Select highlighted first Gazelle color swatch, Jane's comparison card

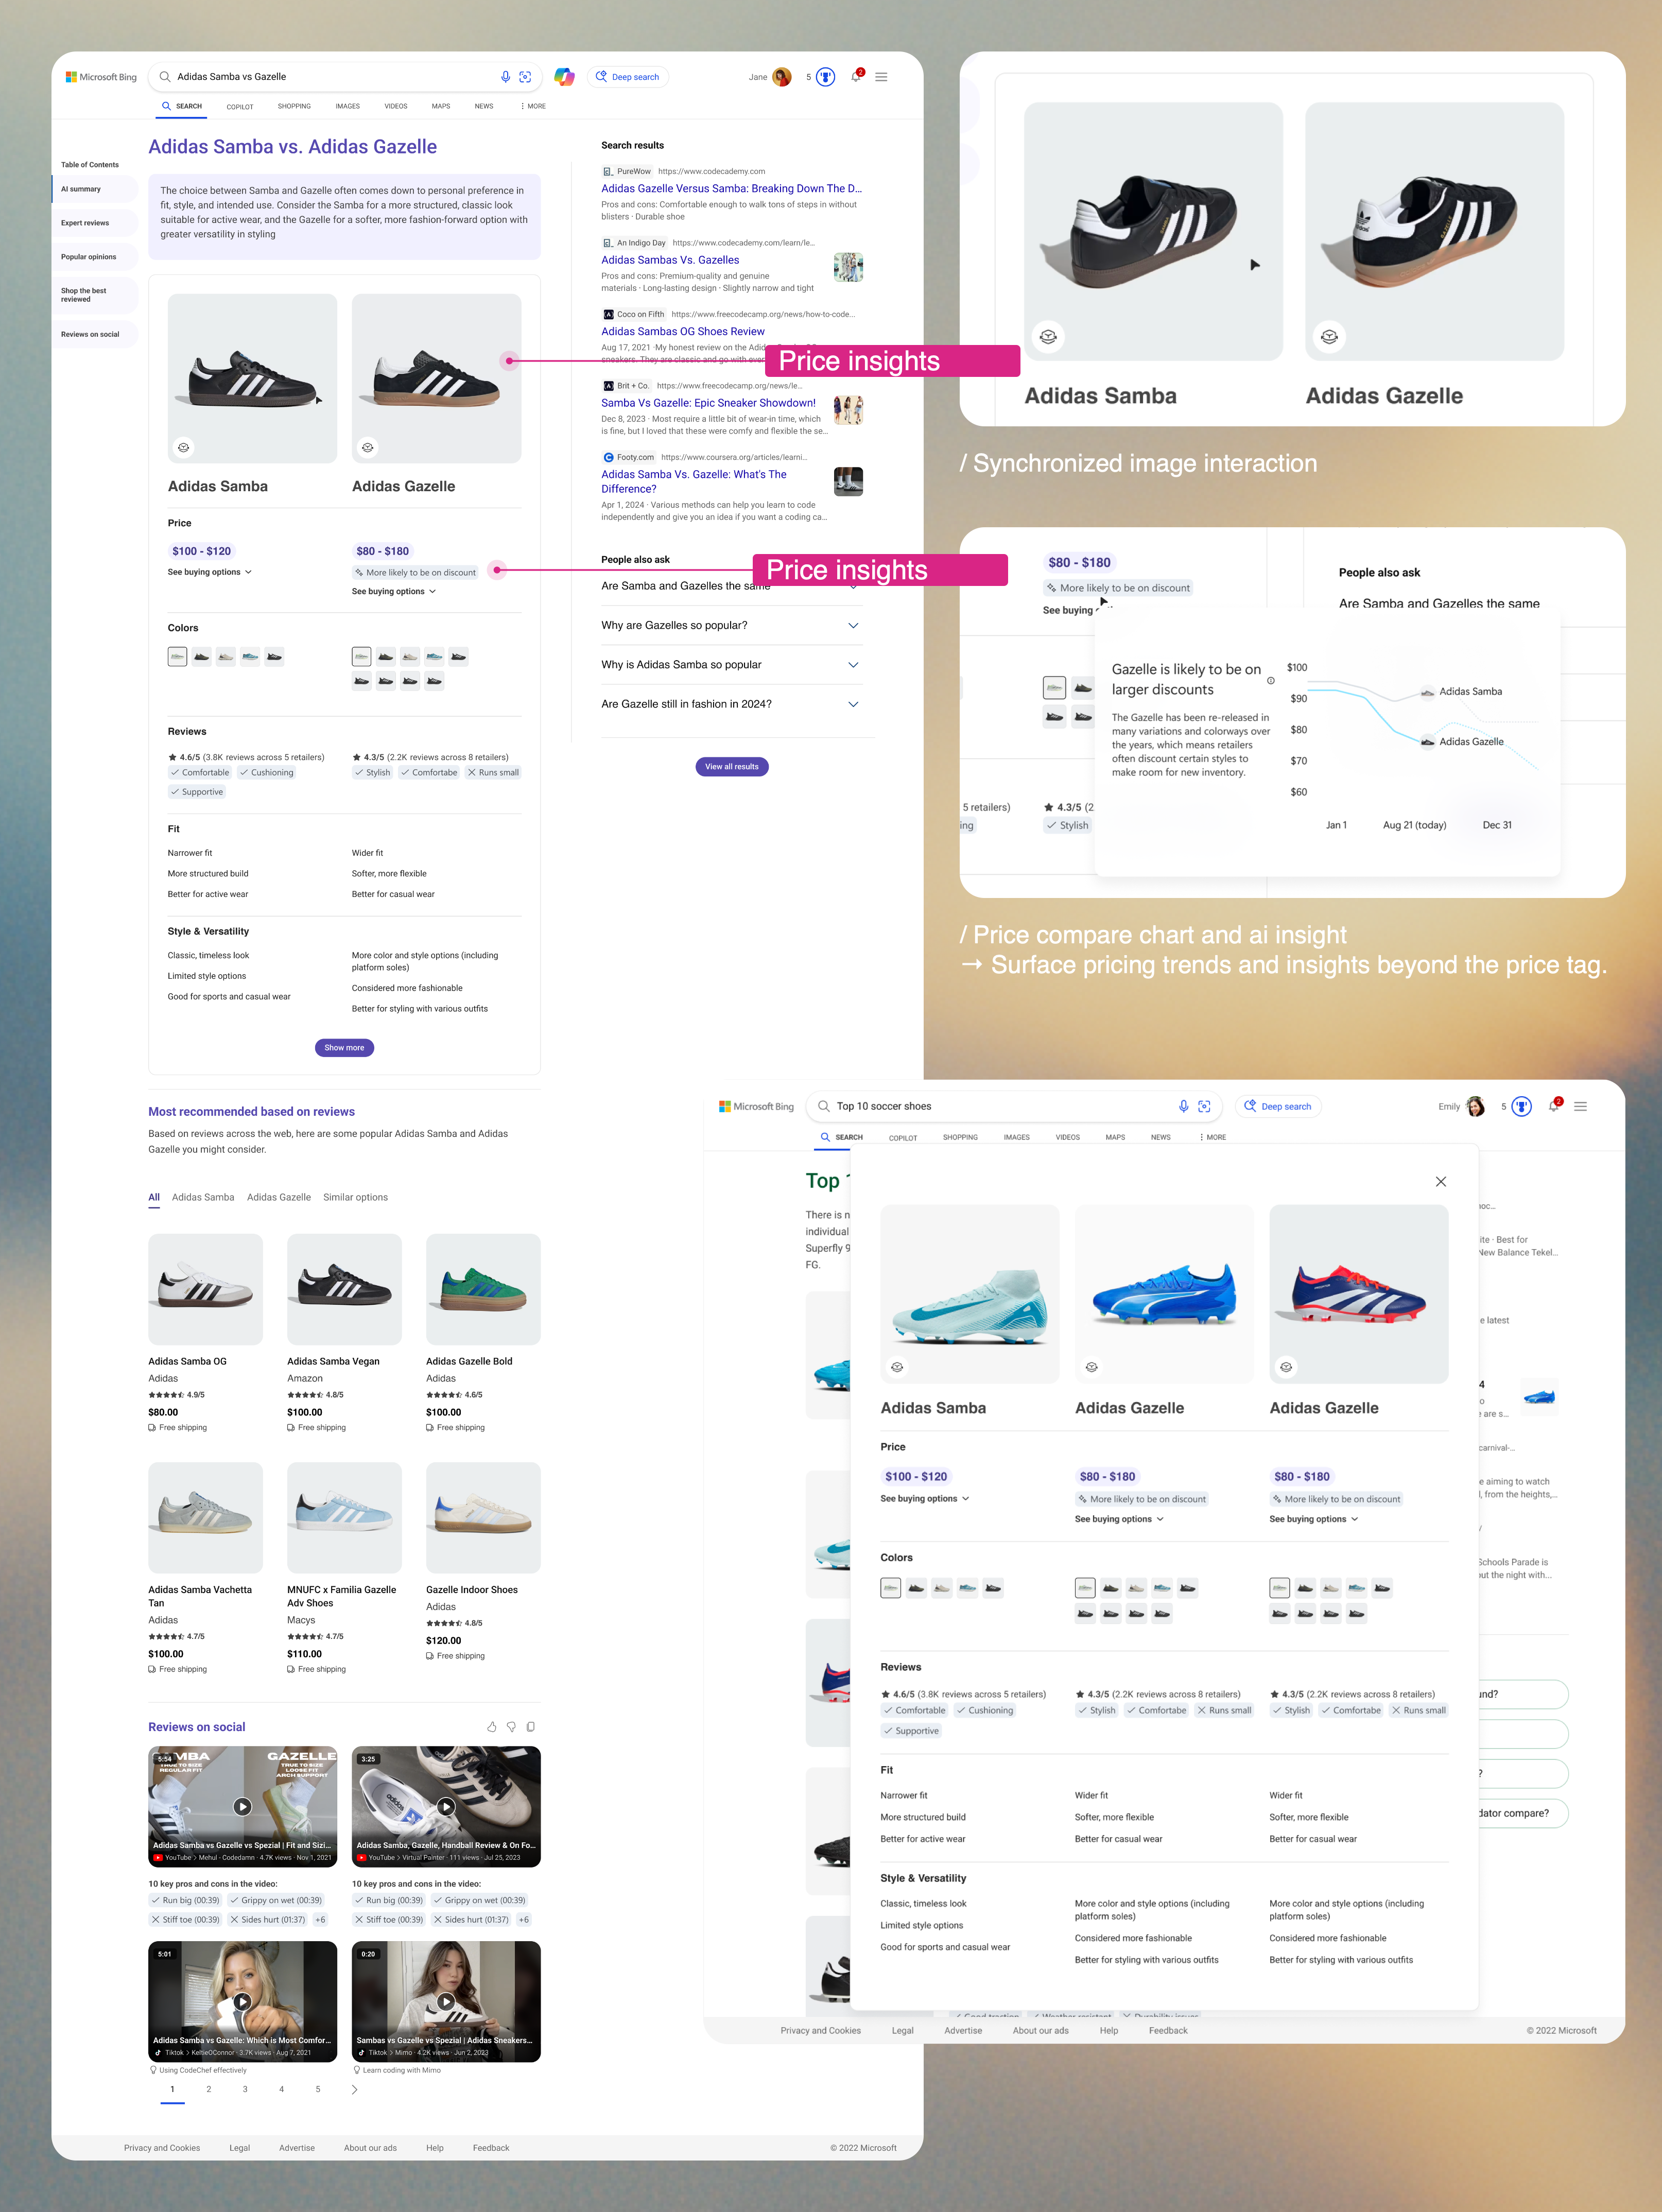[x=361, y=657]
